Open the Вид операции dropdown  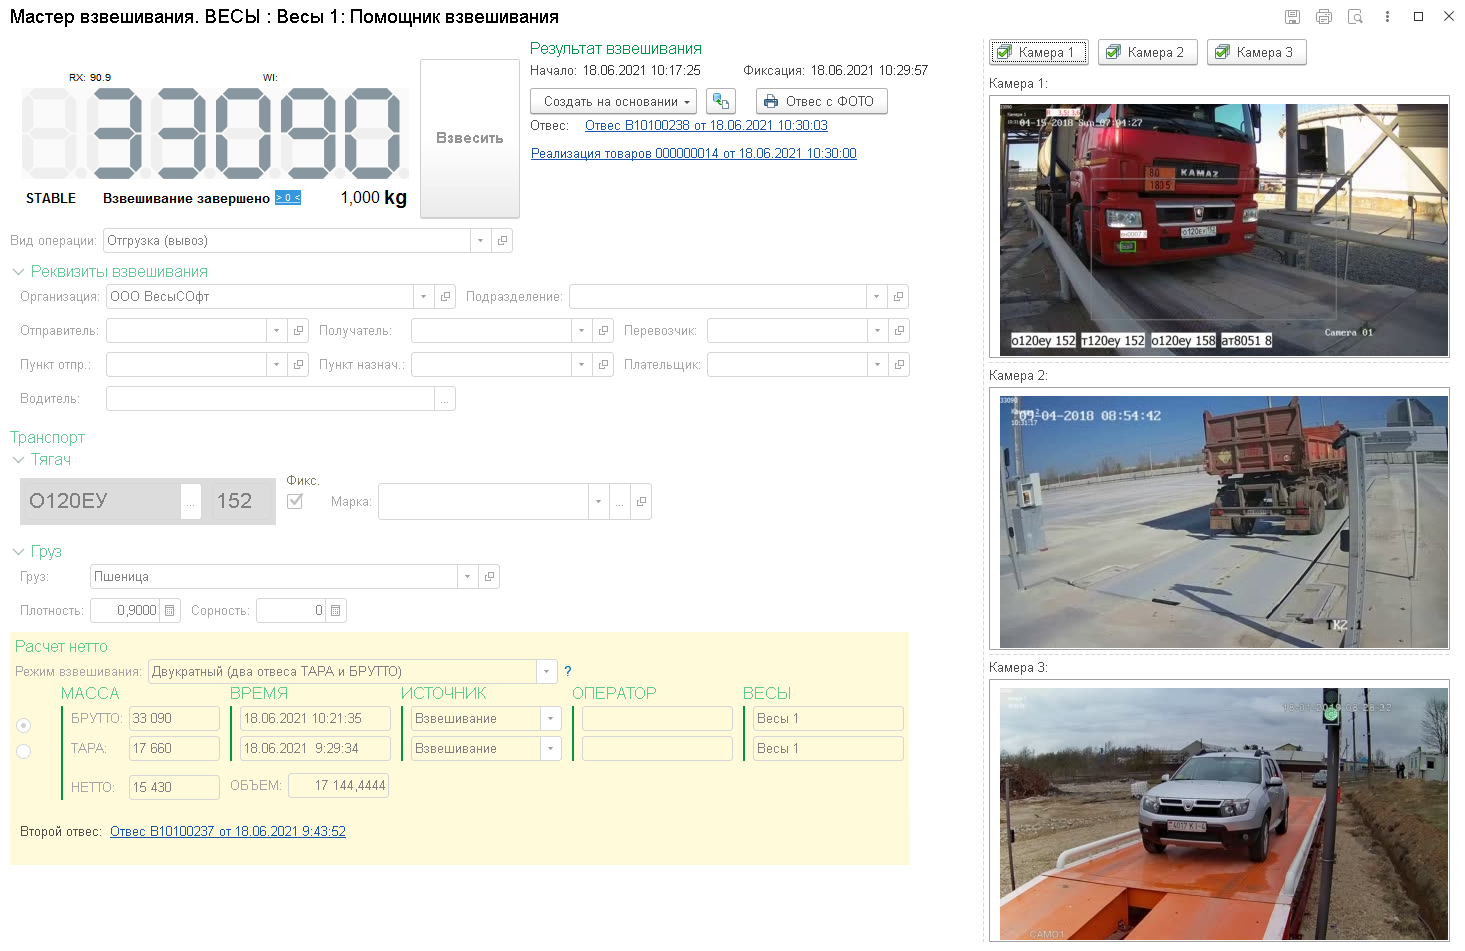click(480, 241)
